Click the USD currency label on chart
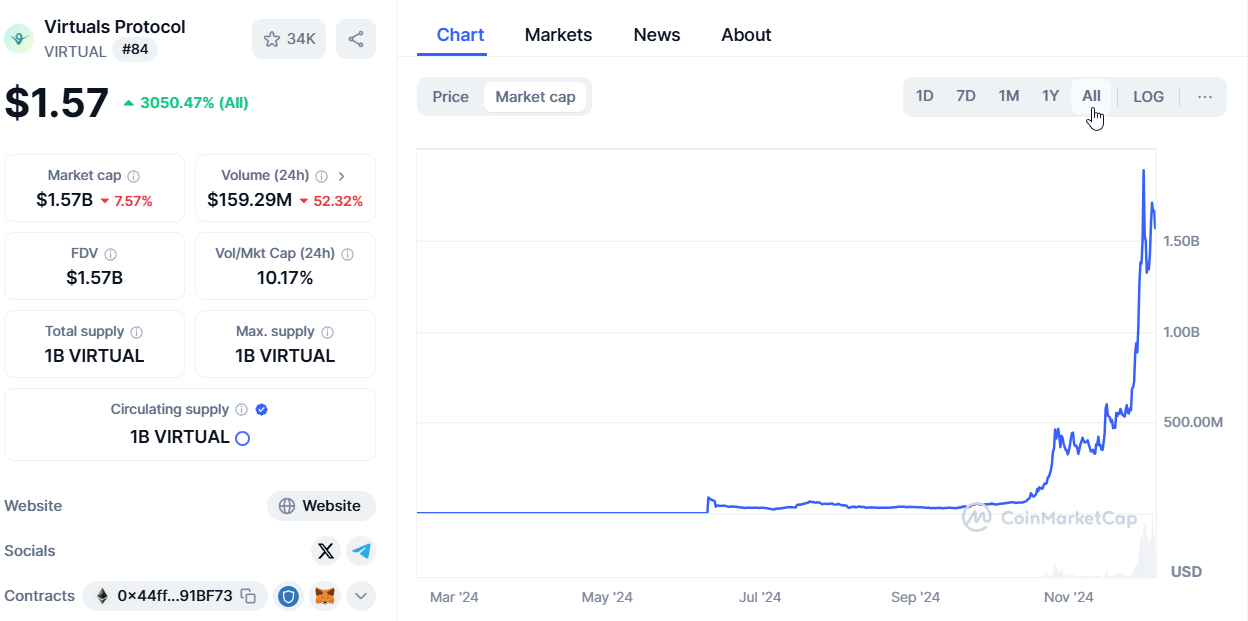The height and width of the screenshot is (621, 1248). coord(1187,572)
